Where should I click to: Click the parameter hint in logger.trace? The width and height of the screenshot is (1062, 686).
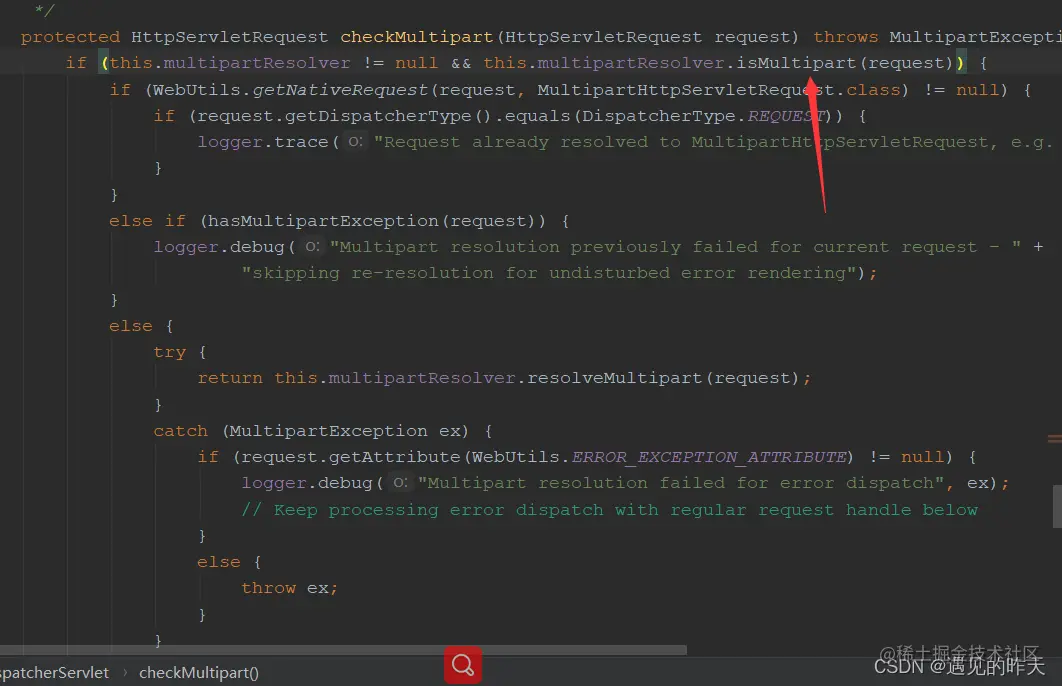(x=355, y=142)
